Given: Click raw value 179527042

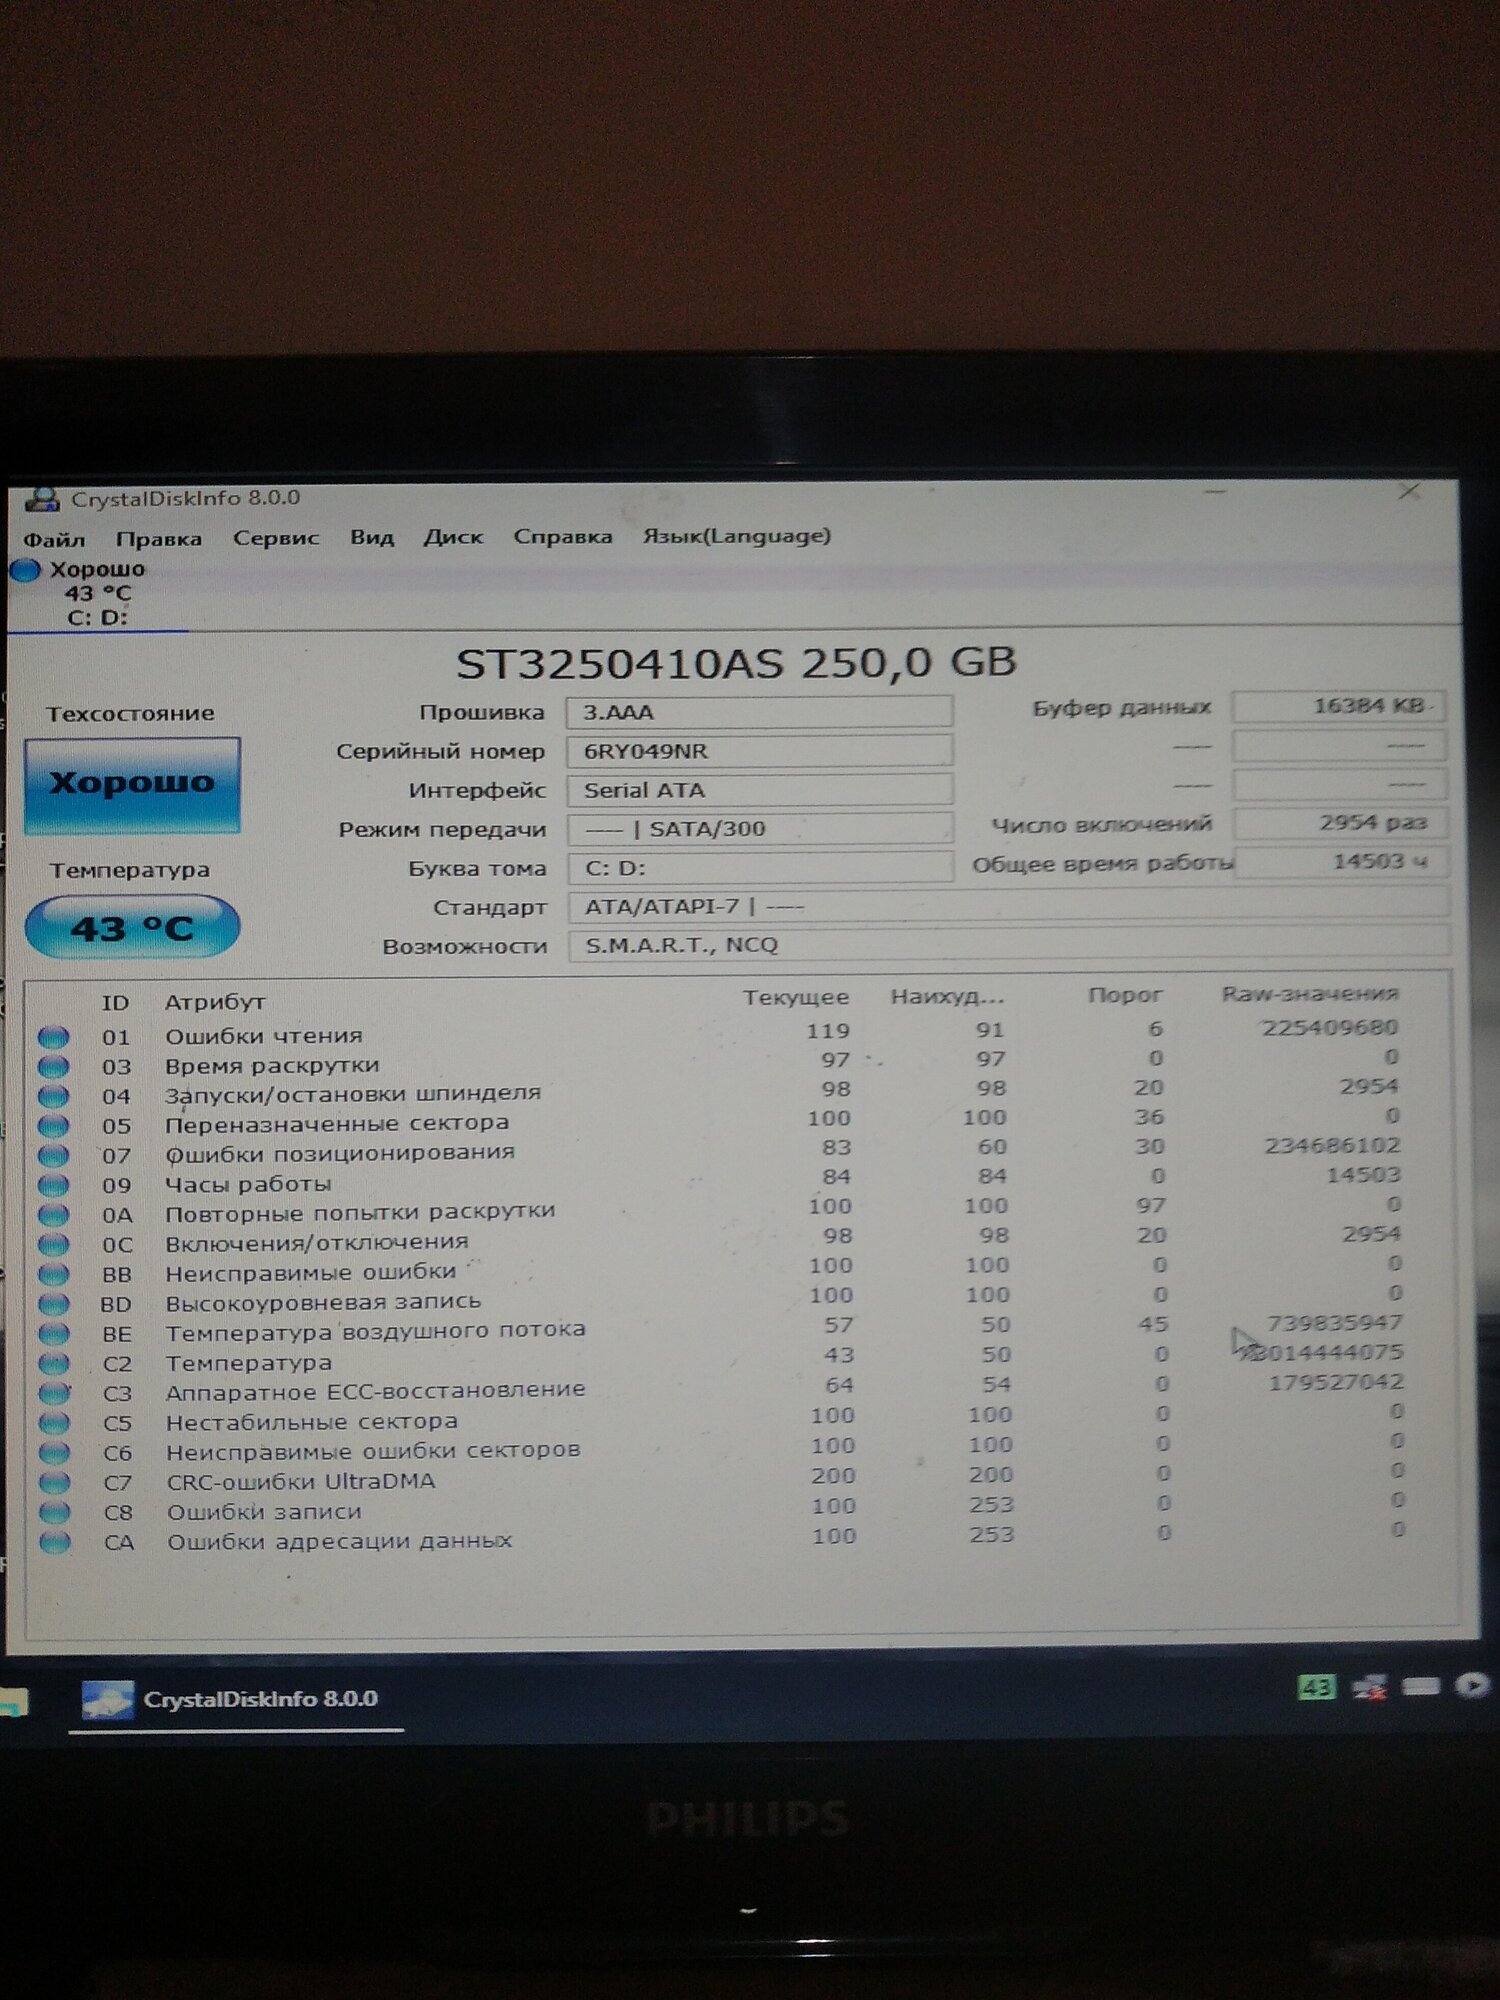Looking at the screenshot, I should click(x=1336, y=1382).
